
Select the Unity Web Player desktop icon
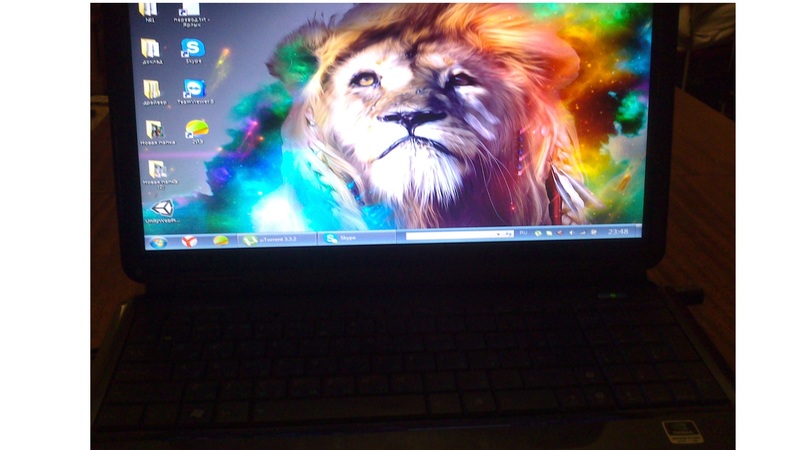(x=162, y=212)
